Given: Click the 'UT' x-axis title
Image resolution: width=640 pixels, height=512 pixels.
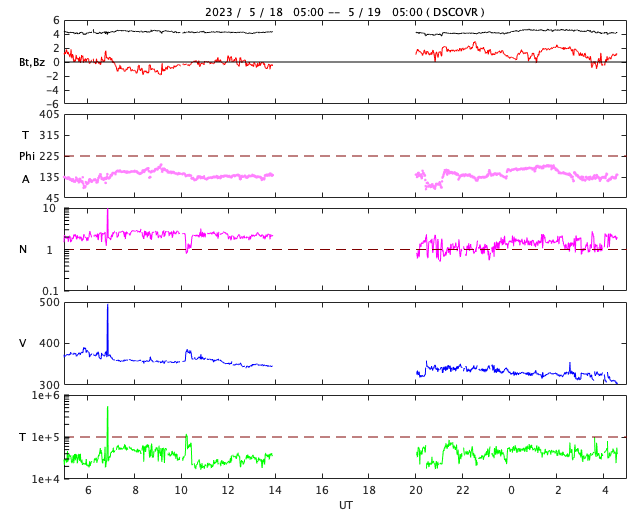Looking at the screenshot, I should 345,505.
